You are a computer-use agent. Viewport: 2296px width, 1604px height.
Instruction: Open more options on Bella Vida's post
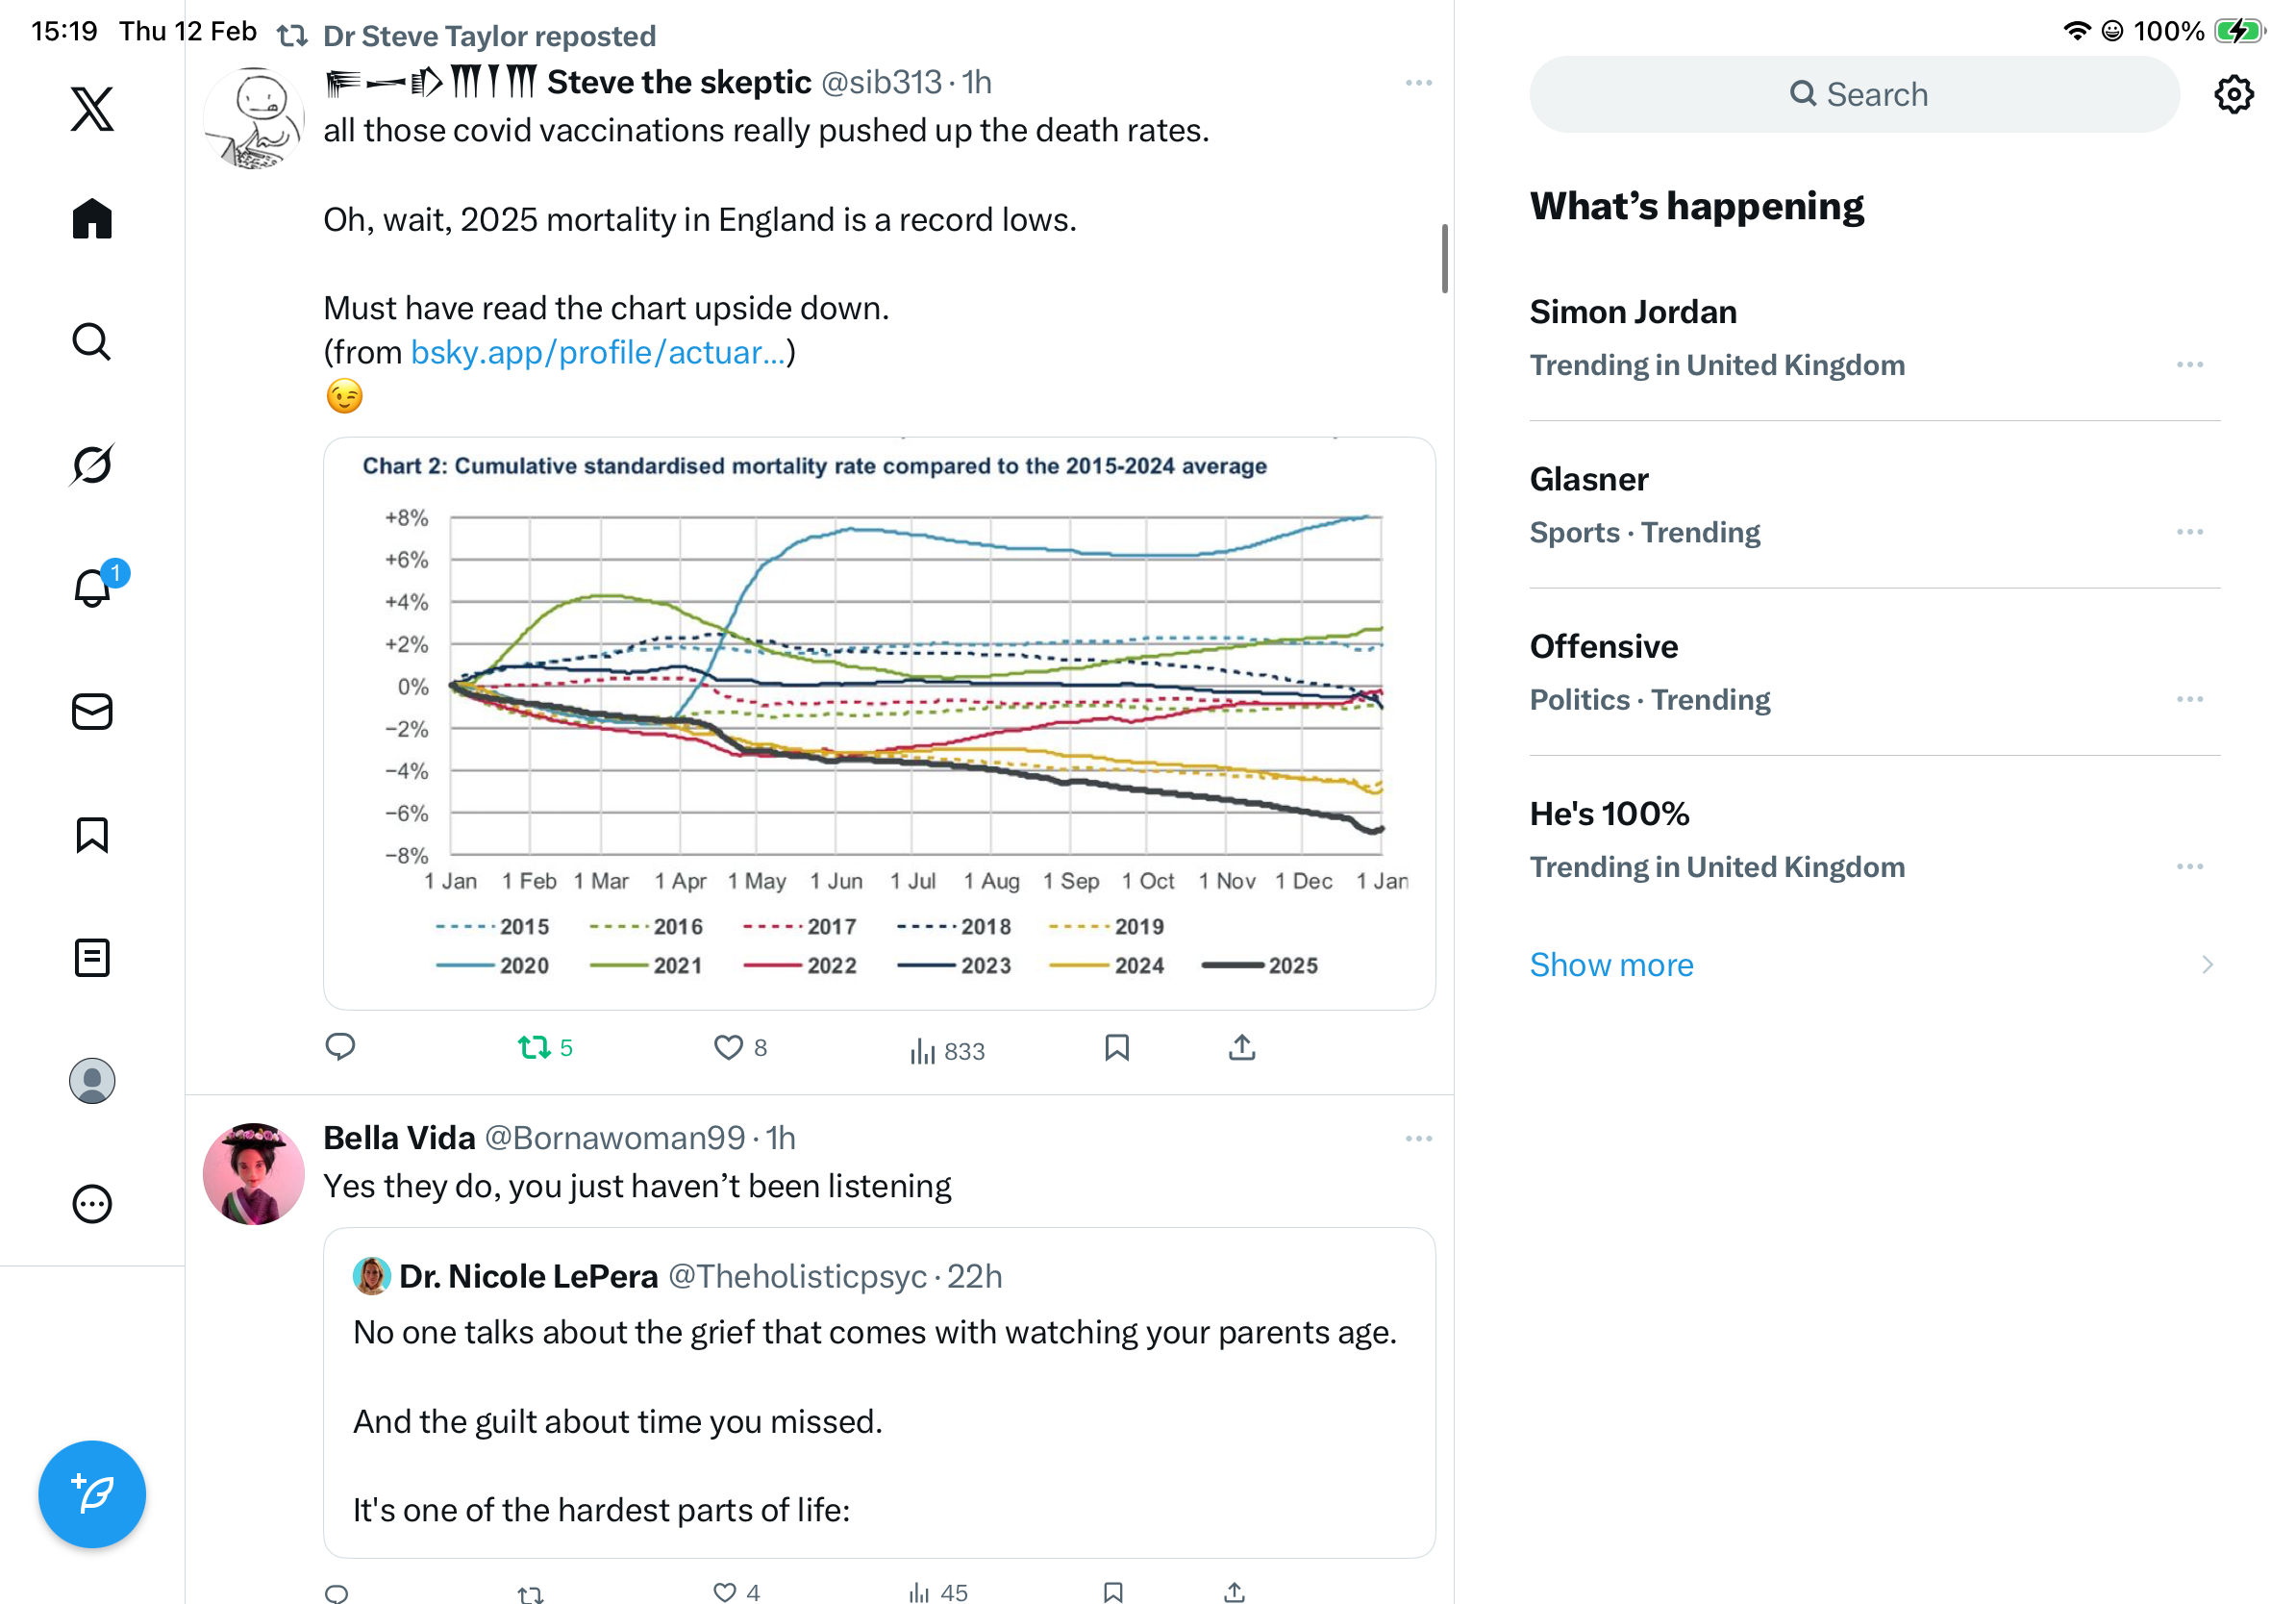pyautogui.click(x=1418, y=1139)
